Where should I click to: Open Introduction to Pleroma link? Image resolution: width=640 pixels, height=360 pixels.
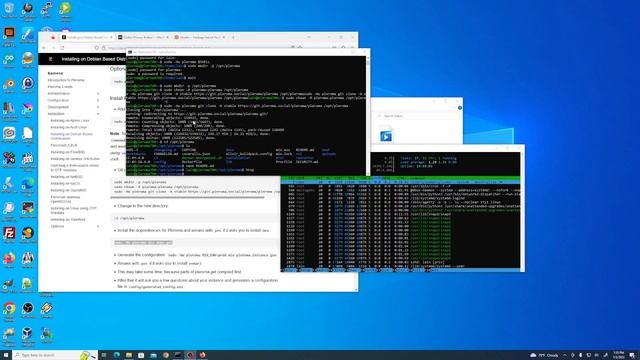(x=66, y=80)
